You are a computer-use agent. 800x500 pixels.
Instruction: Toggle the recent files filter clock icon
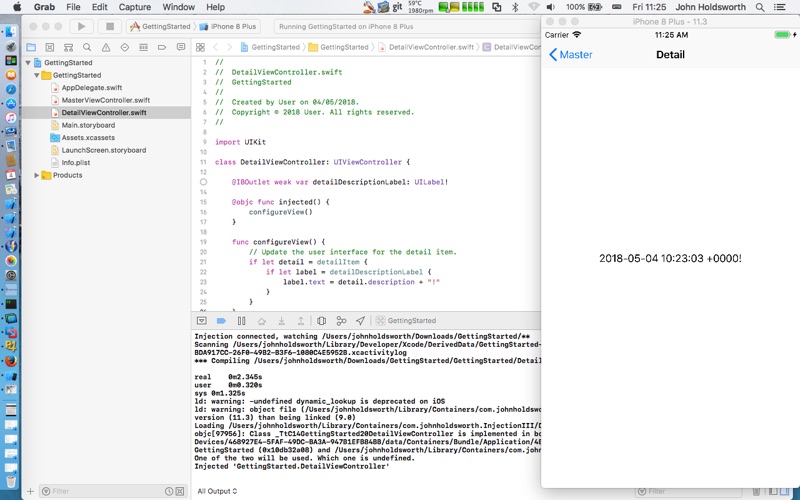point(169,491)
